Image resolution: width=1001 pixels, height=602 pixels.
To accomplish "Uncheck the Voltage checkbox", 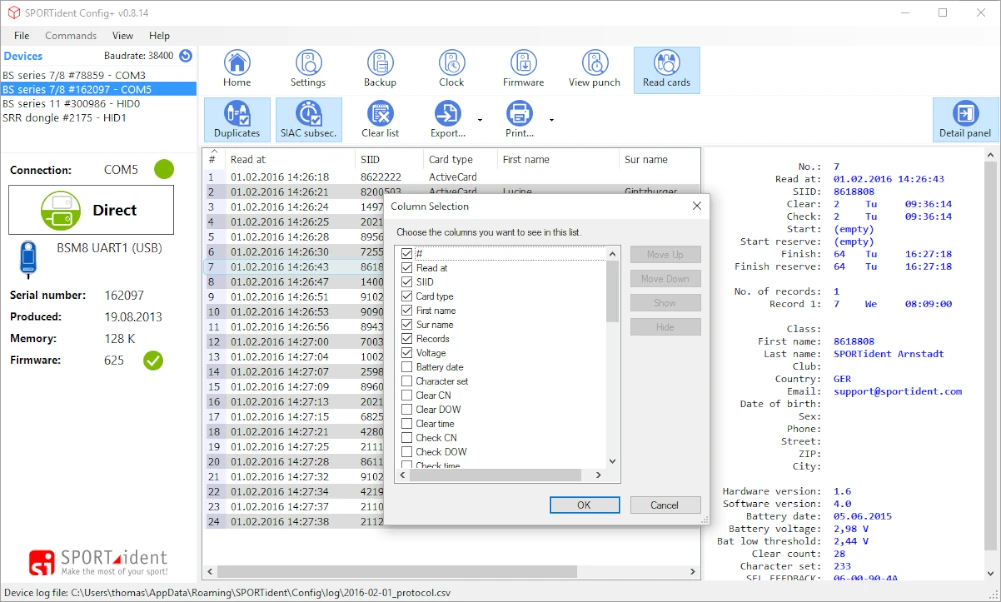I will pyautogui.click(x=407, y=352).
